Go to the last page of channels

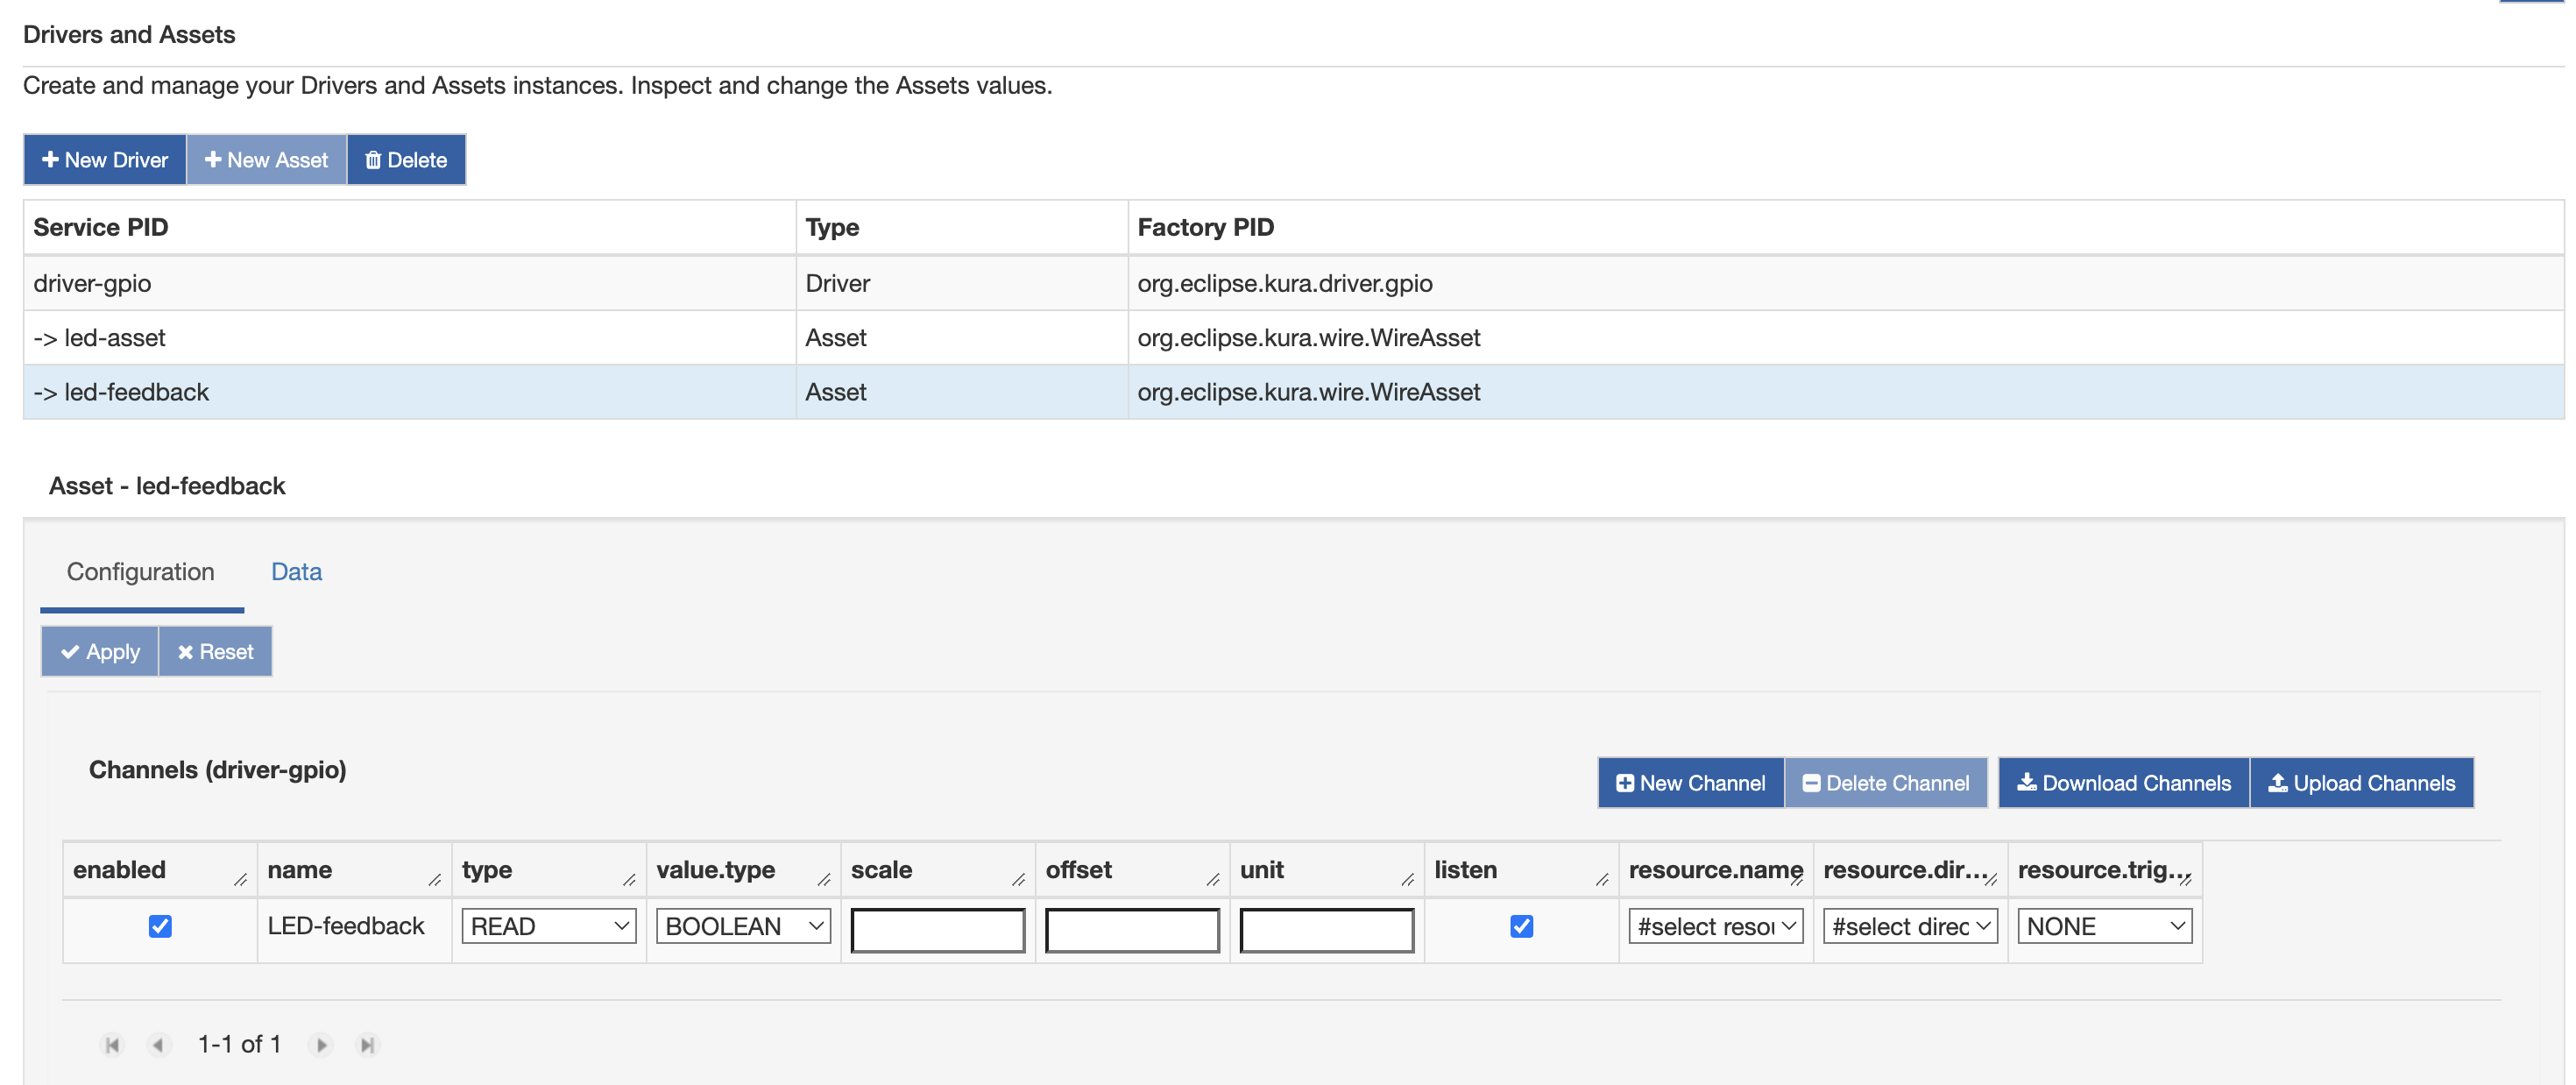click(x=367, y=1045)
